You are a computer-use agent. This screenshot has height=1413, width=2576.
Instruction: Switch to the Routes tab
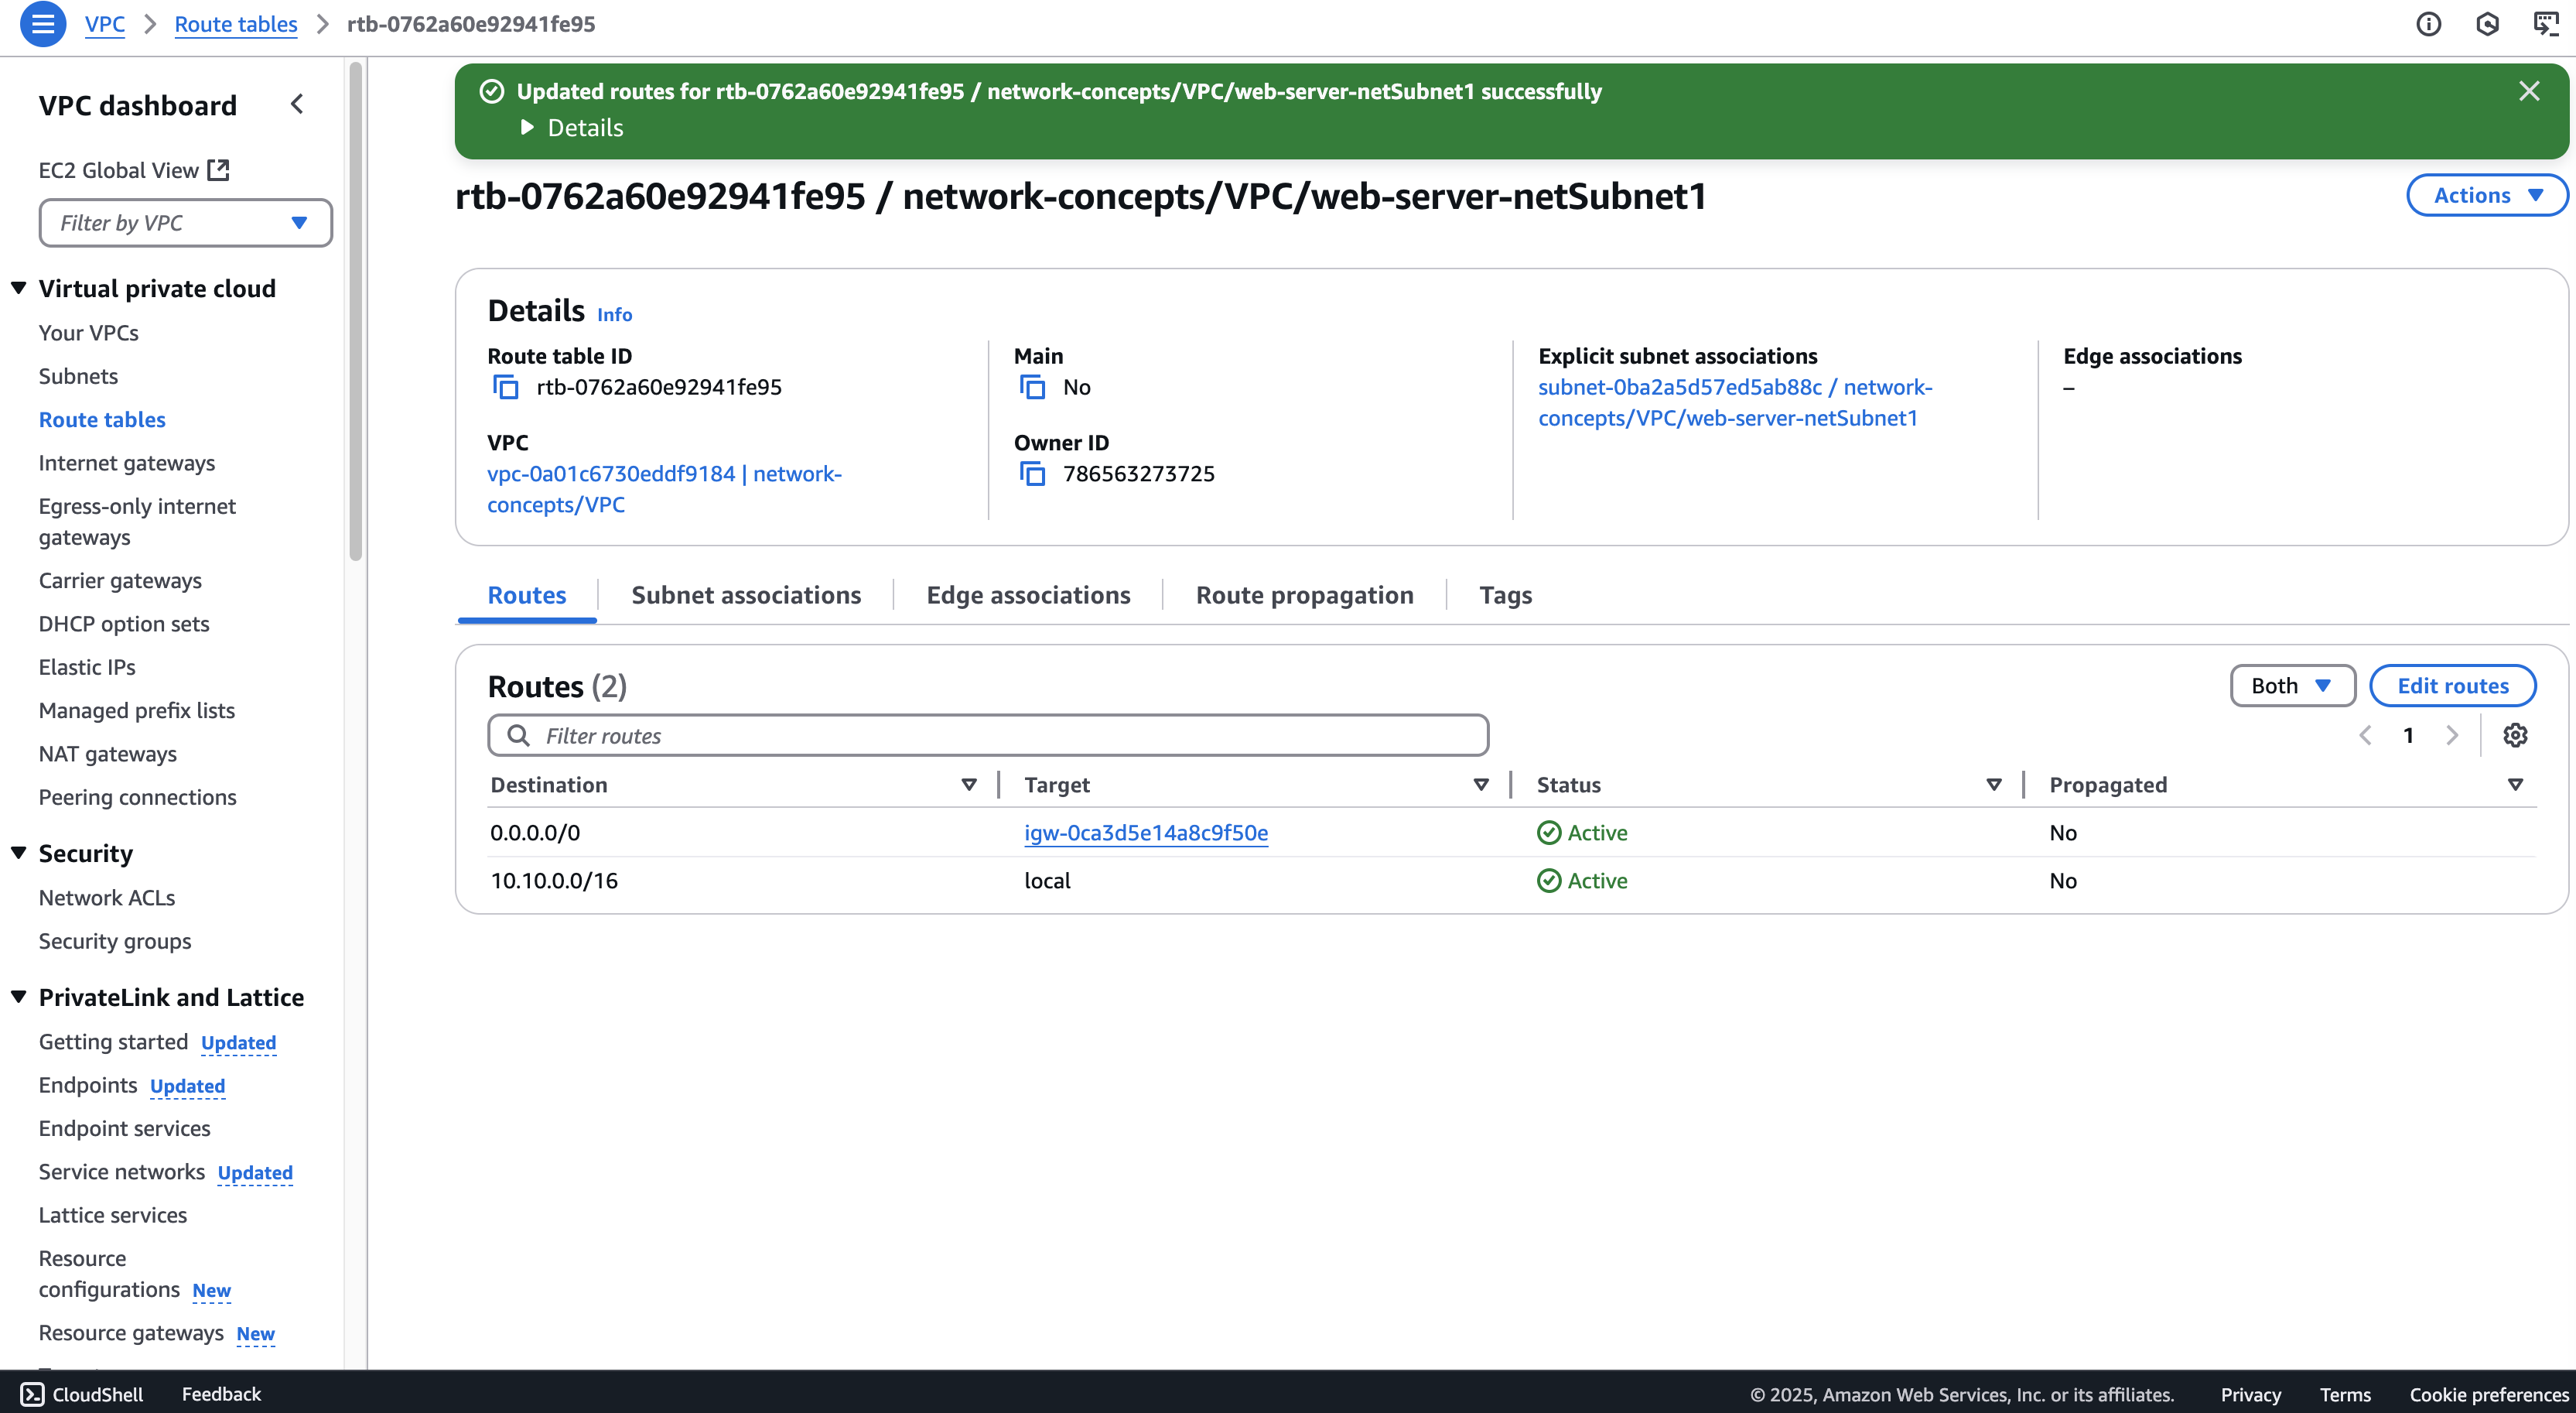(527, 595)
